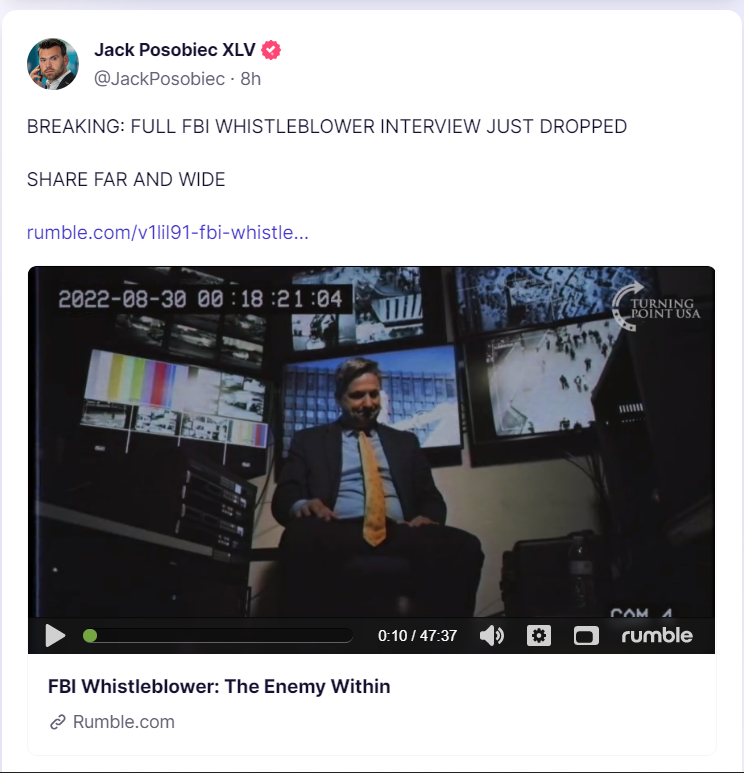
Task: Open video settings gear icon
Action: [539, 635]
